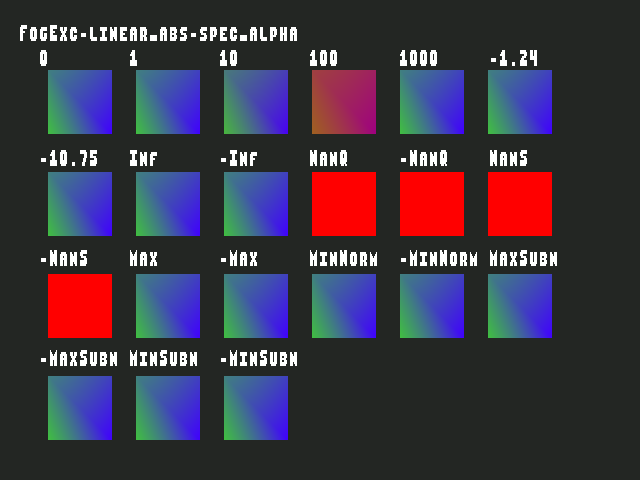Pick the gradient square labeled -1.24
Screen dimensions: 640x480
click(520, 102)
